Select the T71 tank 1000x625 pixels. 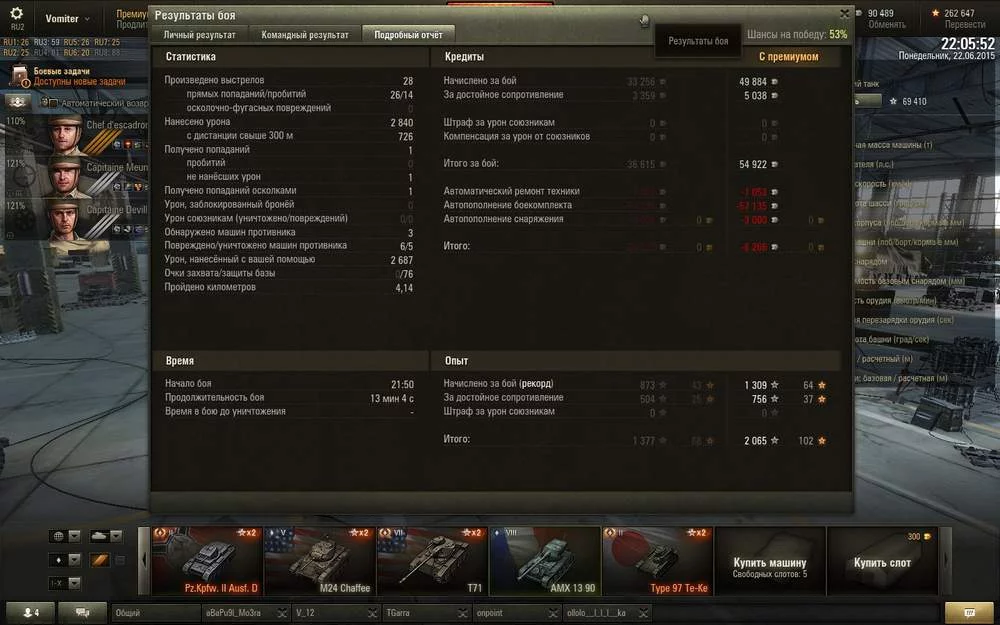[x=432, y=561]
